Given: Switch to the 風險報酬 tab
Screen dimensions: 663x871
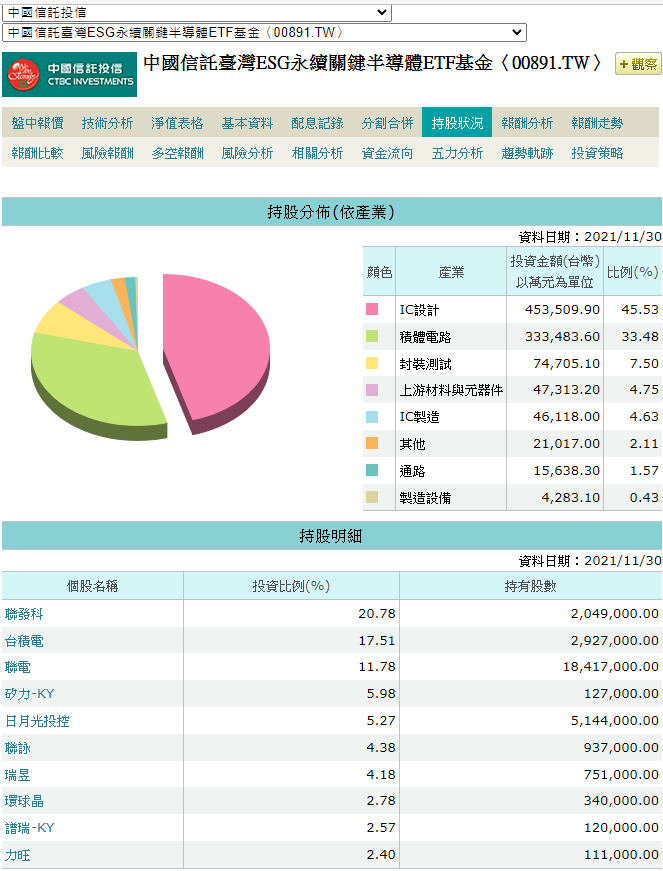Looking at the screenshot, I should pos(107,153).
